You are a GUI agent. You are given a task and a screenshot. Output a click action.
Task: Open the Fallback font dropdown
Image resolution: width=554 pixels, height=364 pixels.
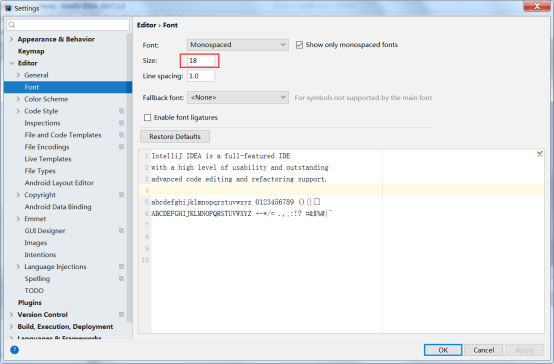238,98
